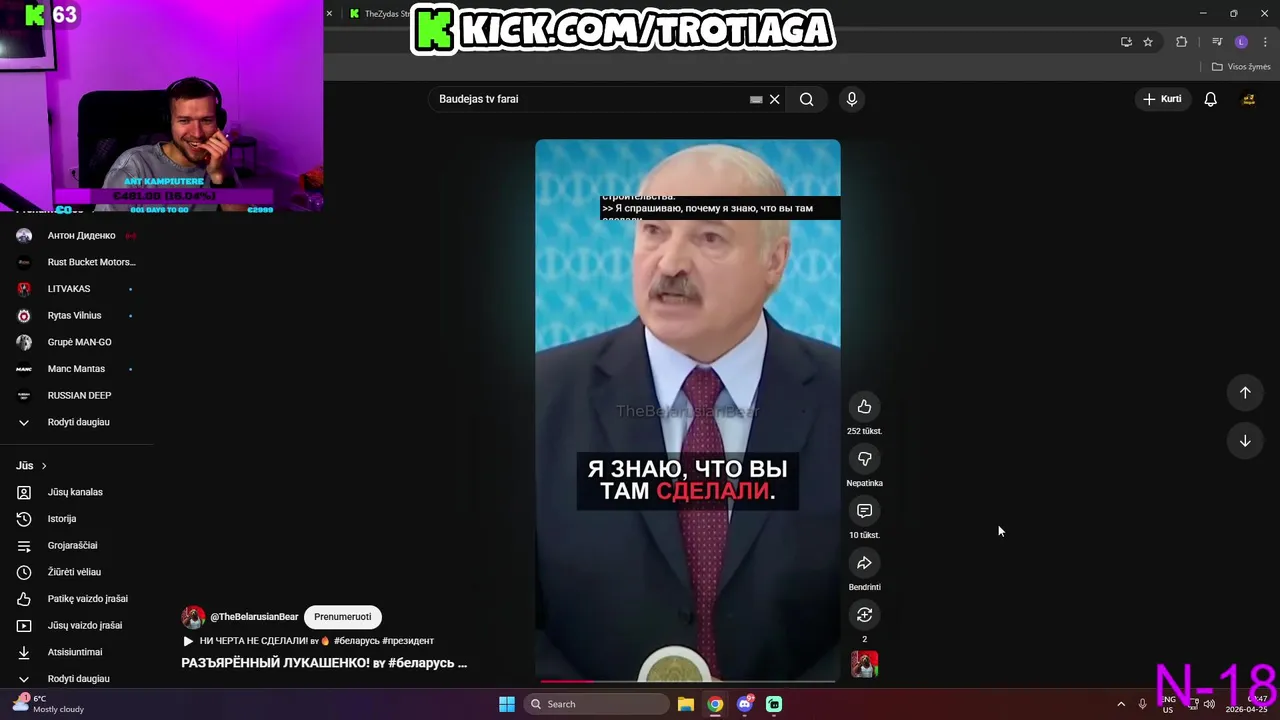Screen dimensions: 1280x720
Task: Open the Windows Start menu
Action: pos(507,704)
